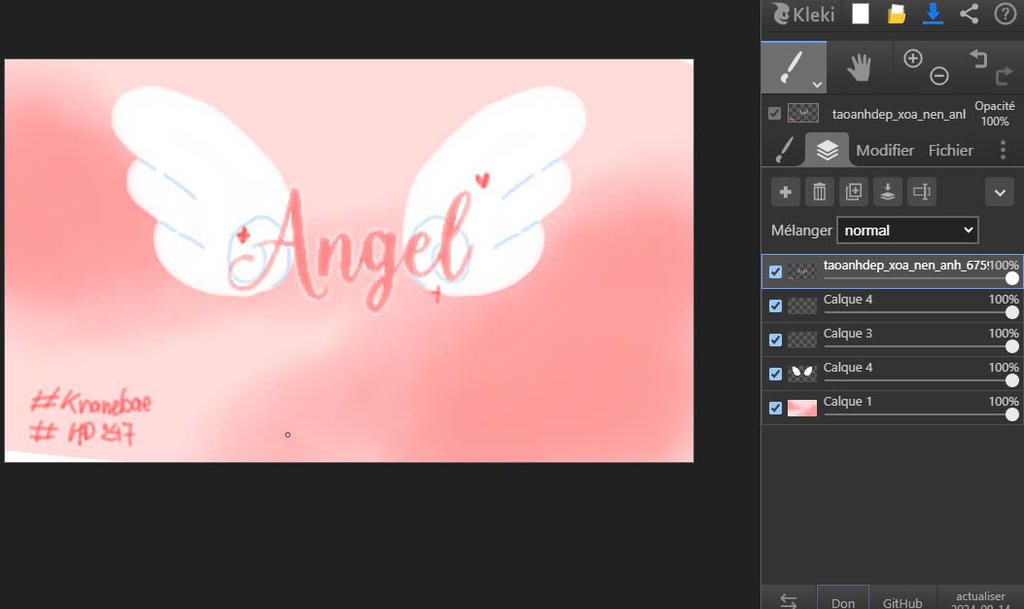Screen dimensions: 1024x609
Task: Click the Calque 1 opacity slider handle
Action: pos(1012,414)
